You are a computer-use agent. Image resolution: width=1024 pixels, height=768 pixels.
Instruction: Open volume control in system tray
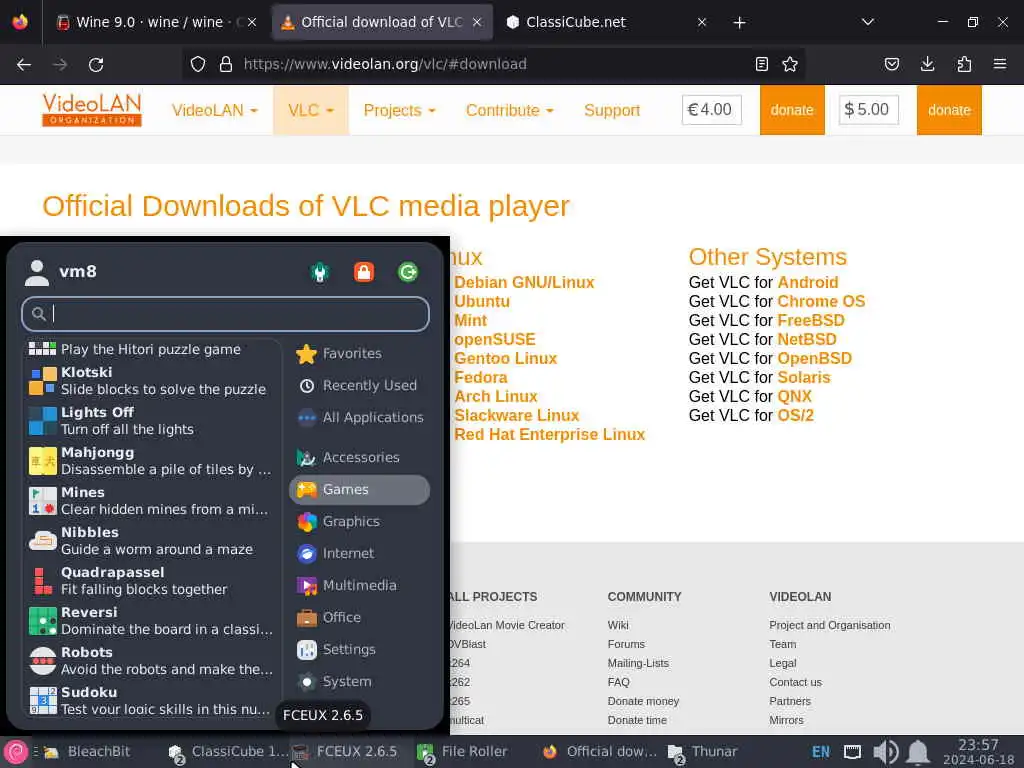point(886,752)
